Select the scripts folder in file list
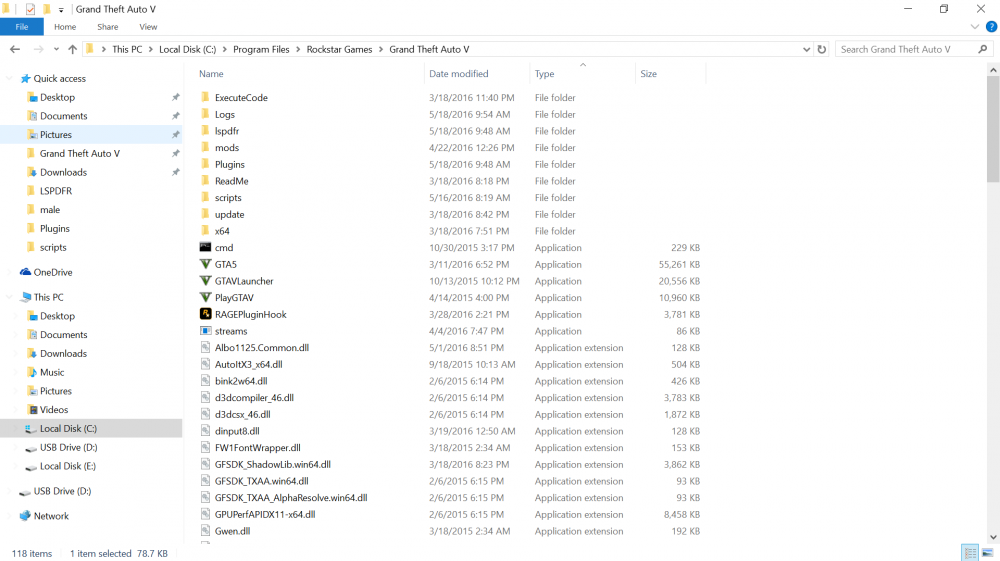Viewport: 1000px width, 561px height. 228,198
